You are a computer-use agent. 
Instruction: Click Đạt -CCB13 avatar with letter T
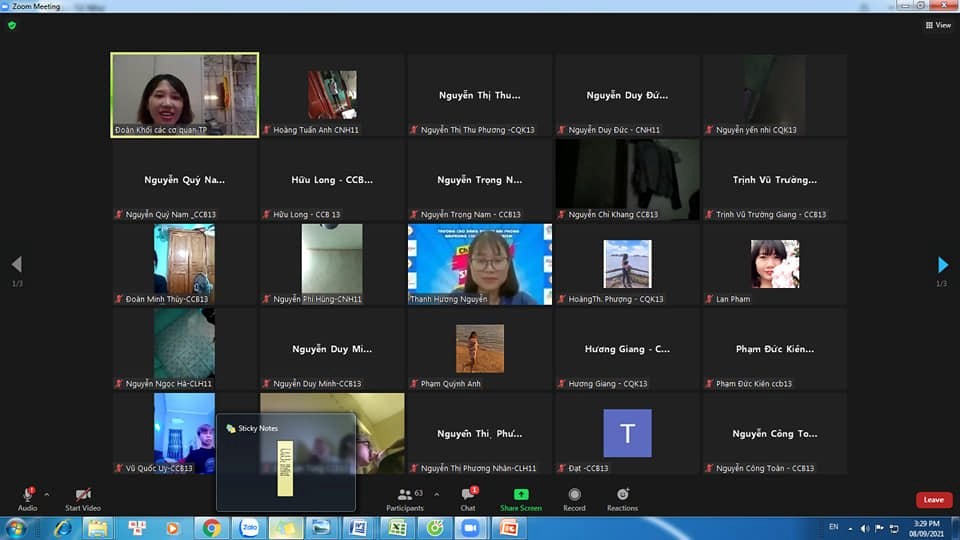click(x=627, y=433)
